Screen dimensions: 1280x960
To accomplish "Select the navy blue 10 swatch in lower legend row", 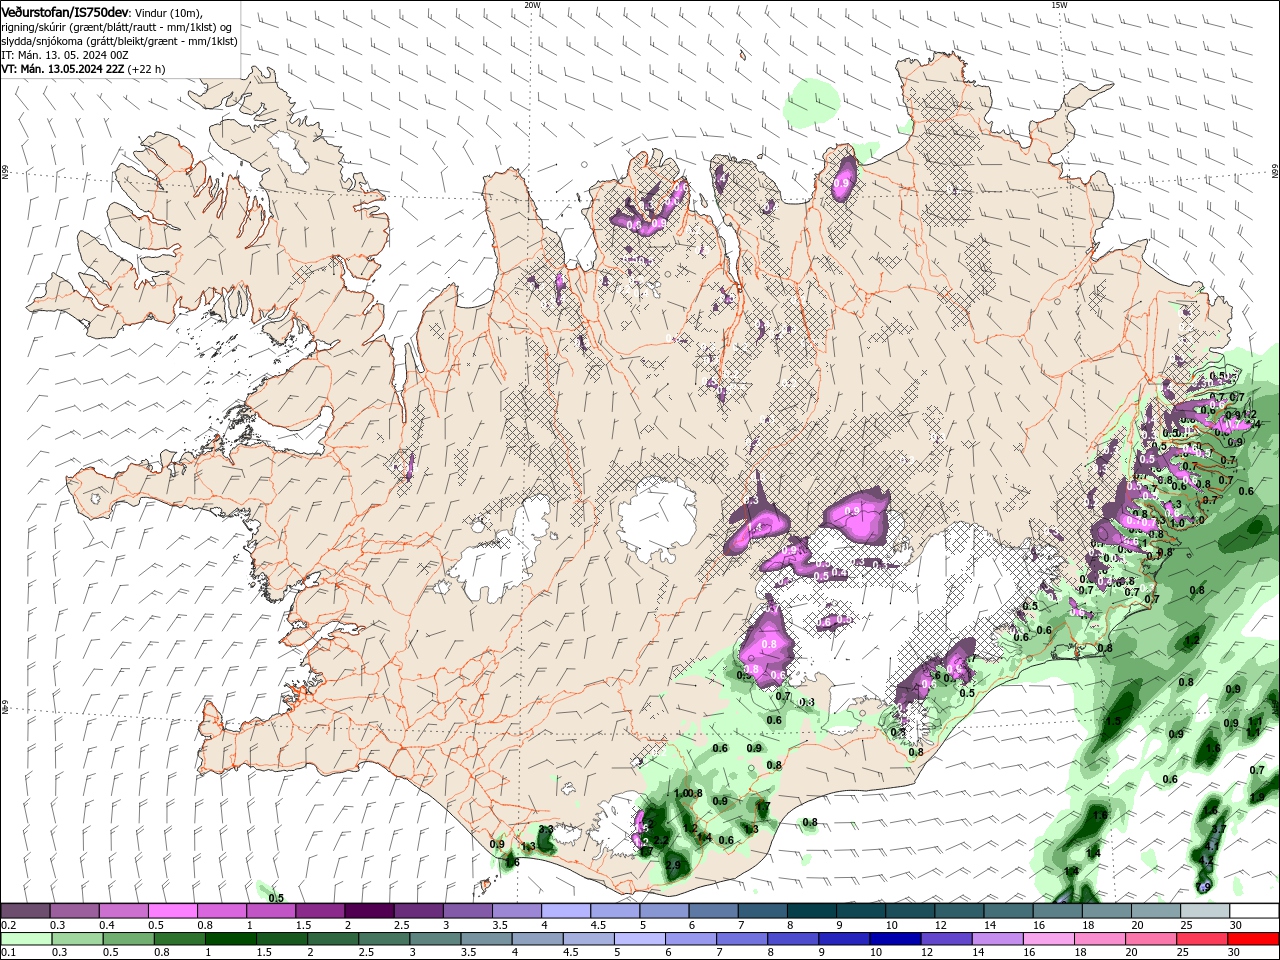I will pos(895,939).
